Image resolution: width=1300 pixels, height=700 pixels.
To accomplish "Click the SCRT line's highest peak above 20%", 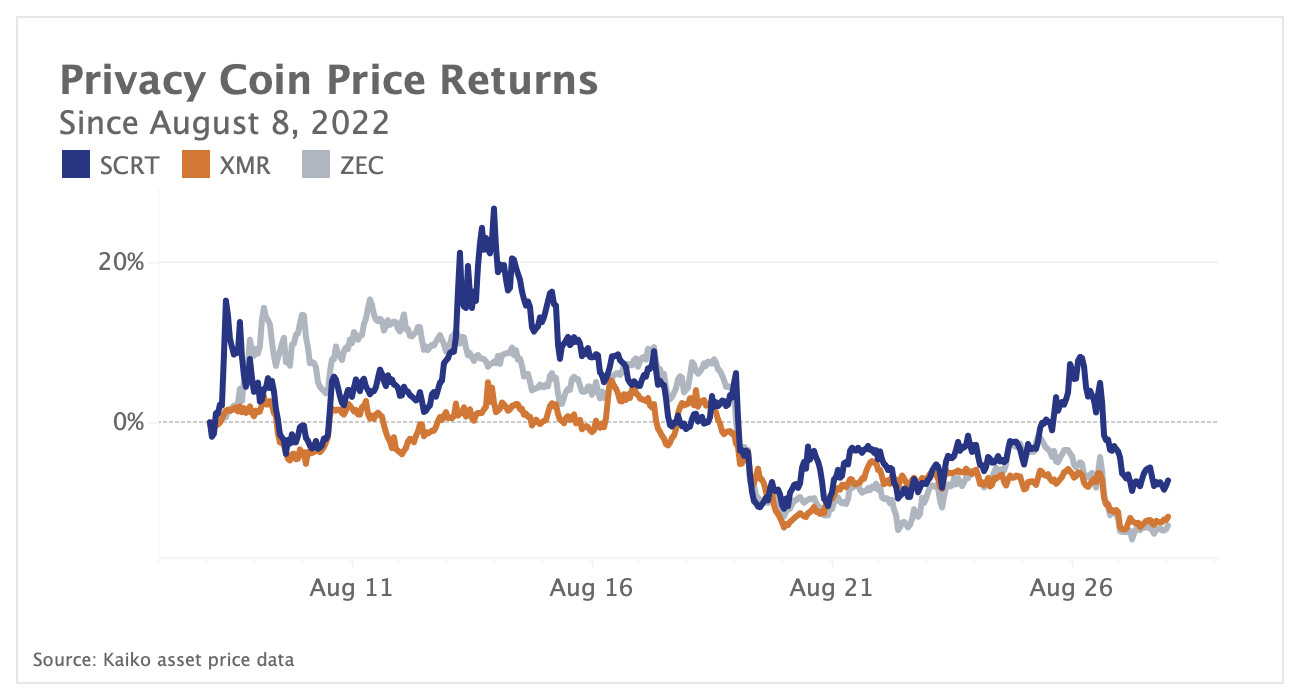I will [493, 209].
